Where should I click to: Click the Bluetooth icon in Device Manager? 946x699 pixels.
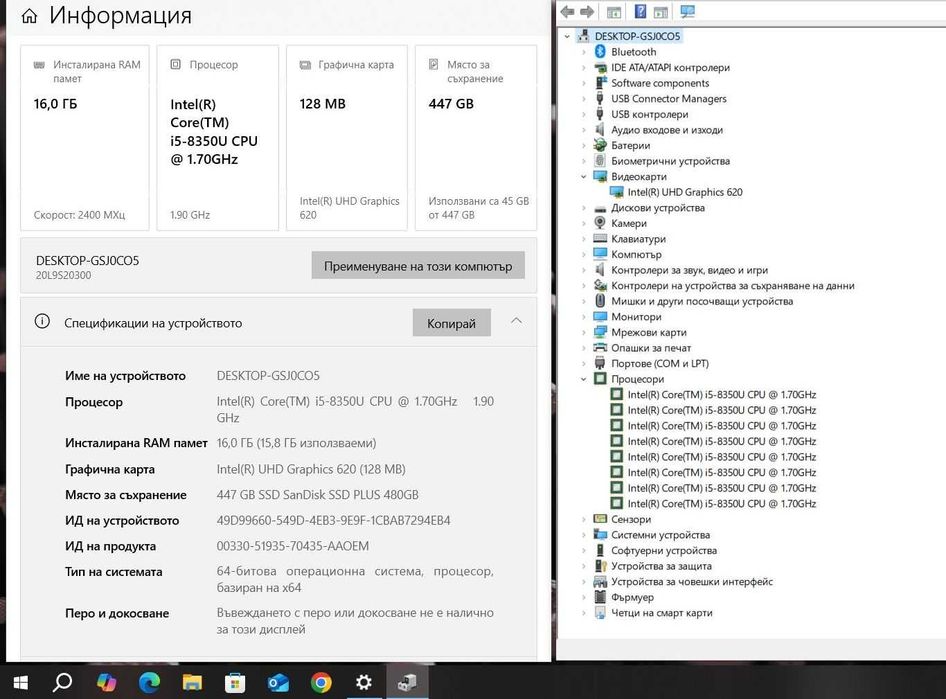[600, 52]
